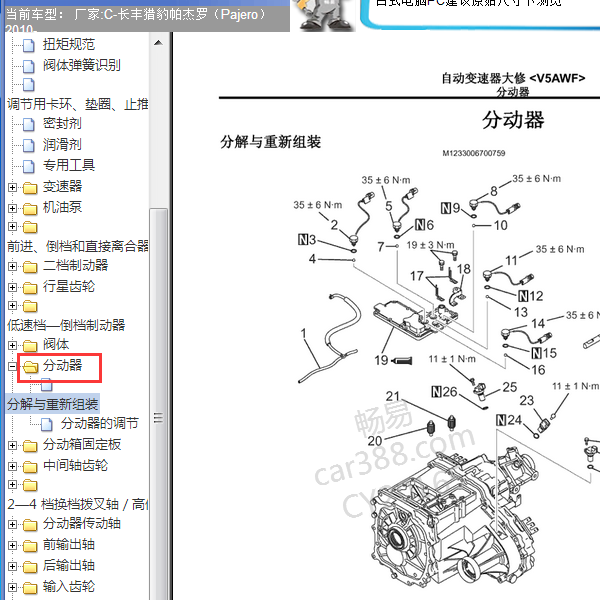This screenshot has height=600, width=600.
Task: Select the 变速器 tree item
Action: (62, 186)
